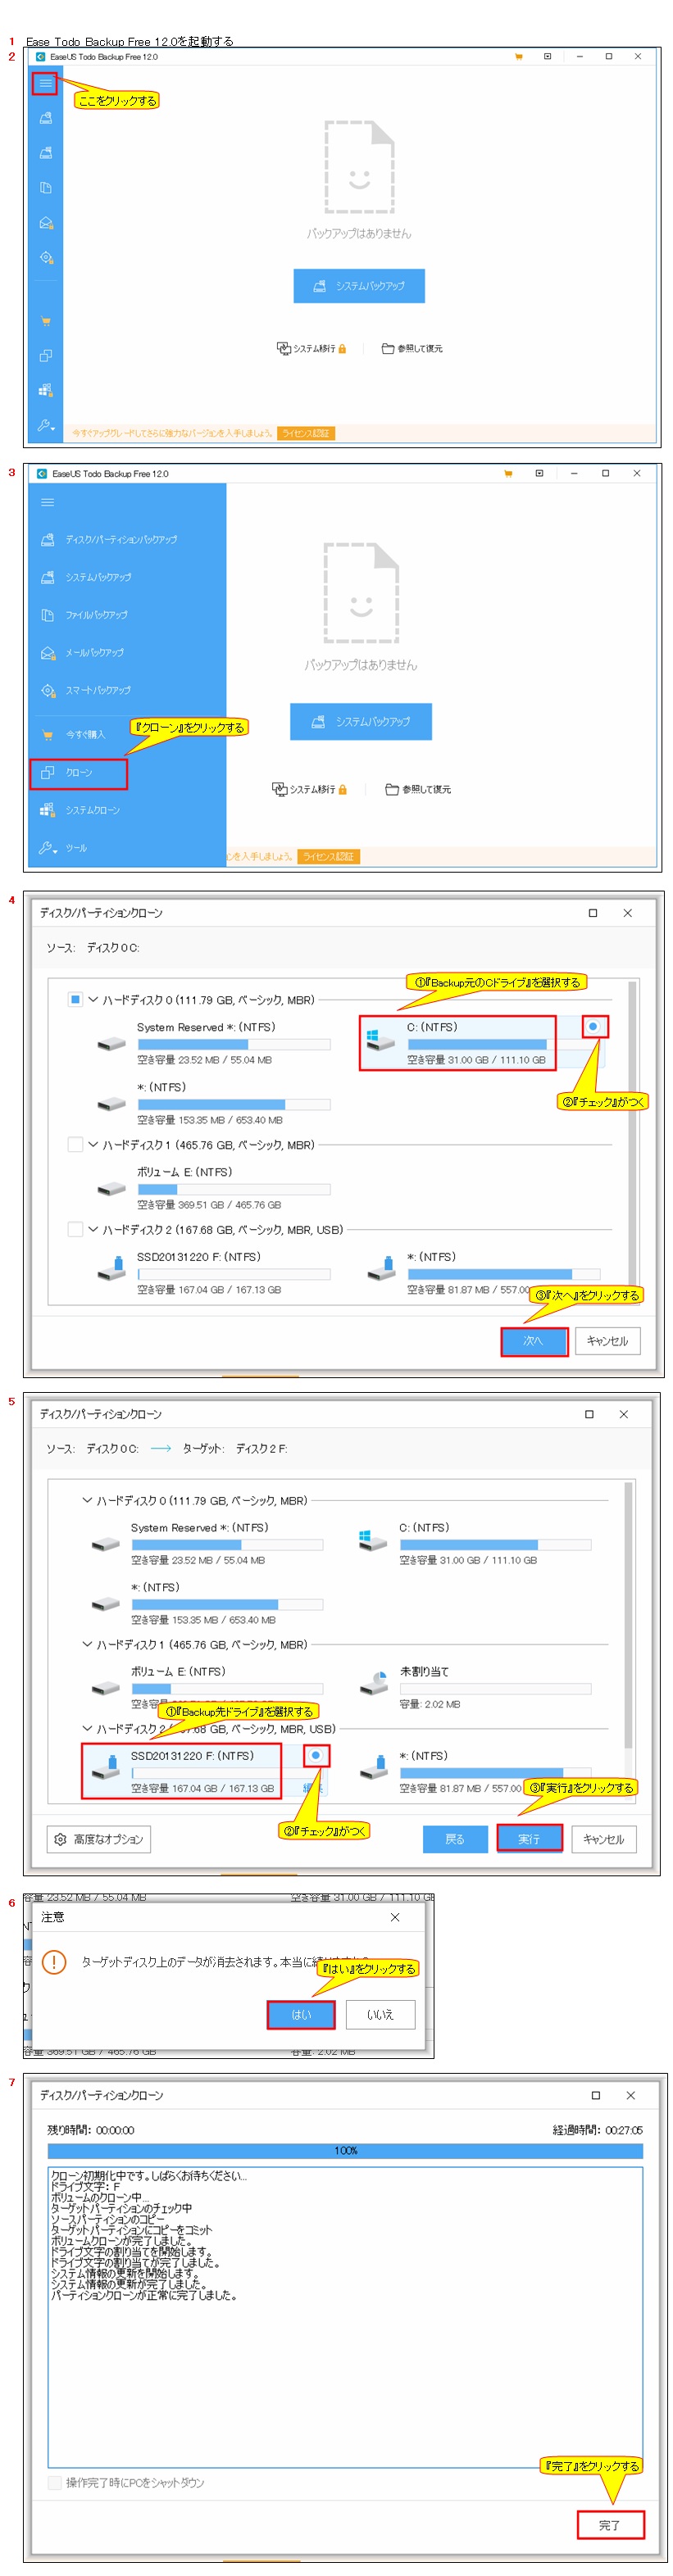This screenshot has height=2576, width=673.
Task: Collapse ハードディスク 0 chevron in target-selection dialog
Action: [87, 1500]
